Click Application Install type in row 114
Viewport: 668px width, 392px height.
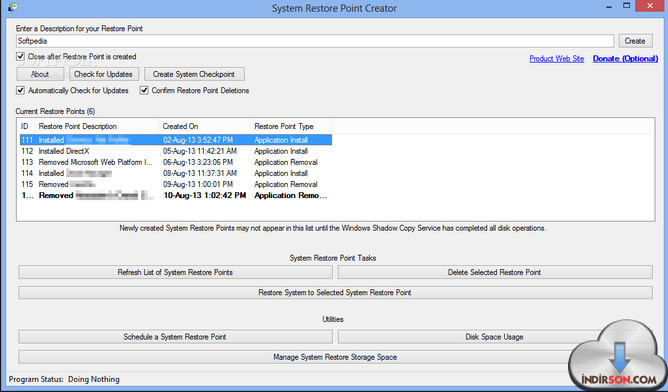coord(281,173)
